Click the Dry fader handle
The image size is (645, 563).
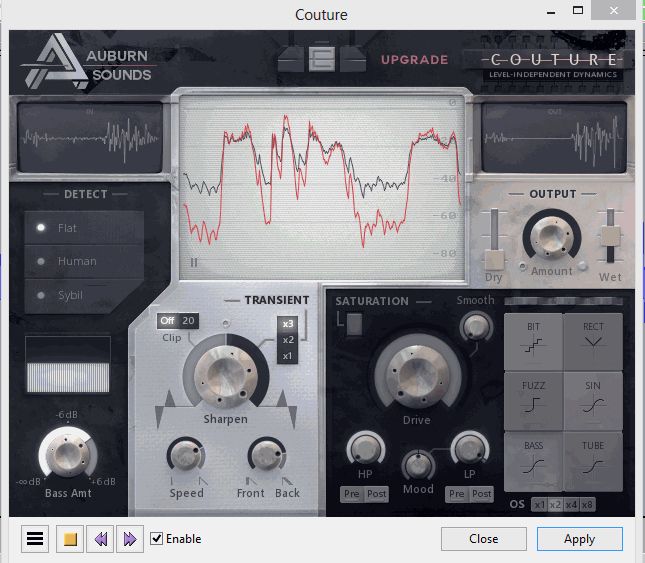click(x=494, y=259)
